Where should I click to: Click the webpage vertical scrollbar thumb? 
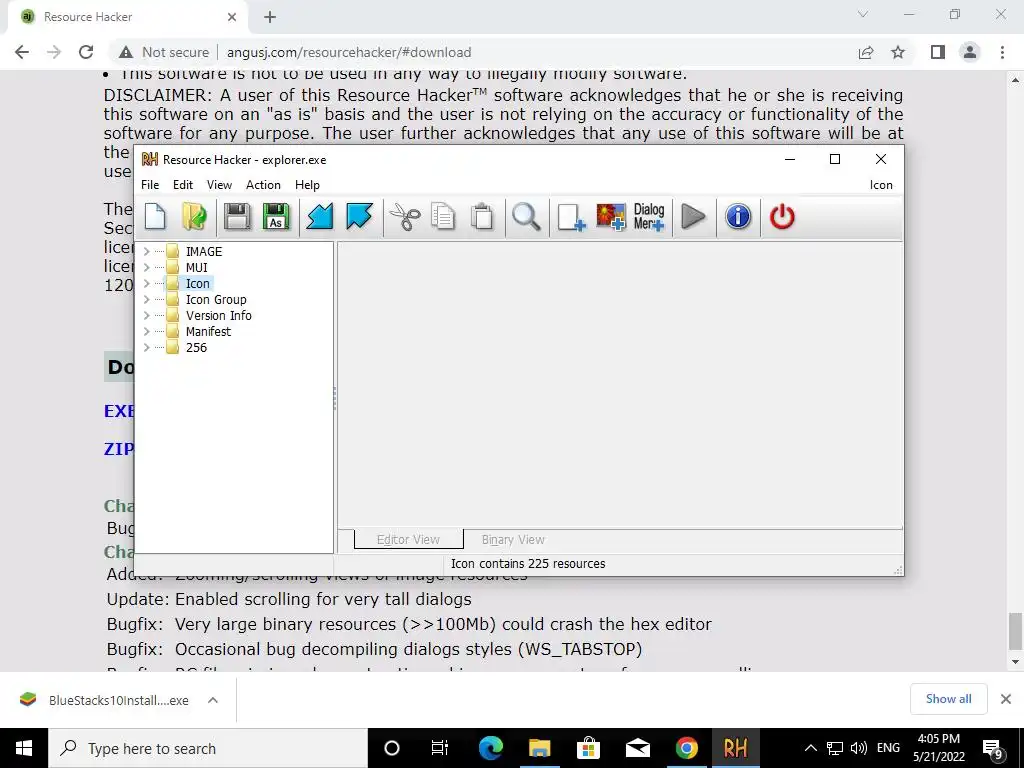point(1015,631)
